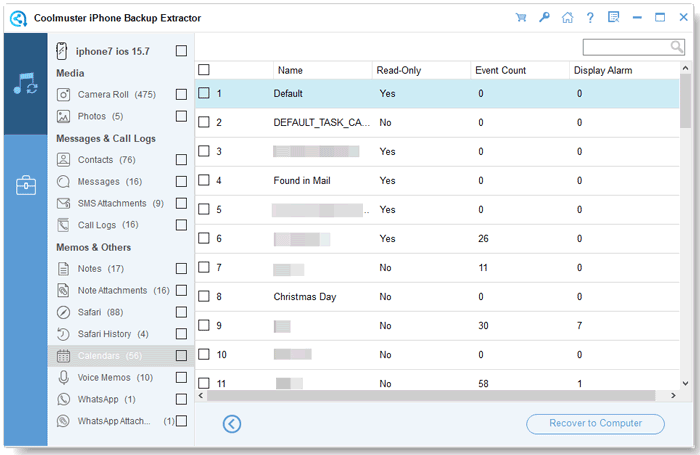Check the row 1 Default checkbox
This screenshot has width=700, height=455.
(204, 93)
